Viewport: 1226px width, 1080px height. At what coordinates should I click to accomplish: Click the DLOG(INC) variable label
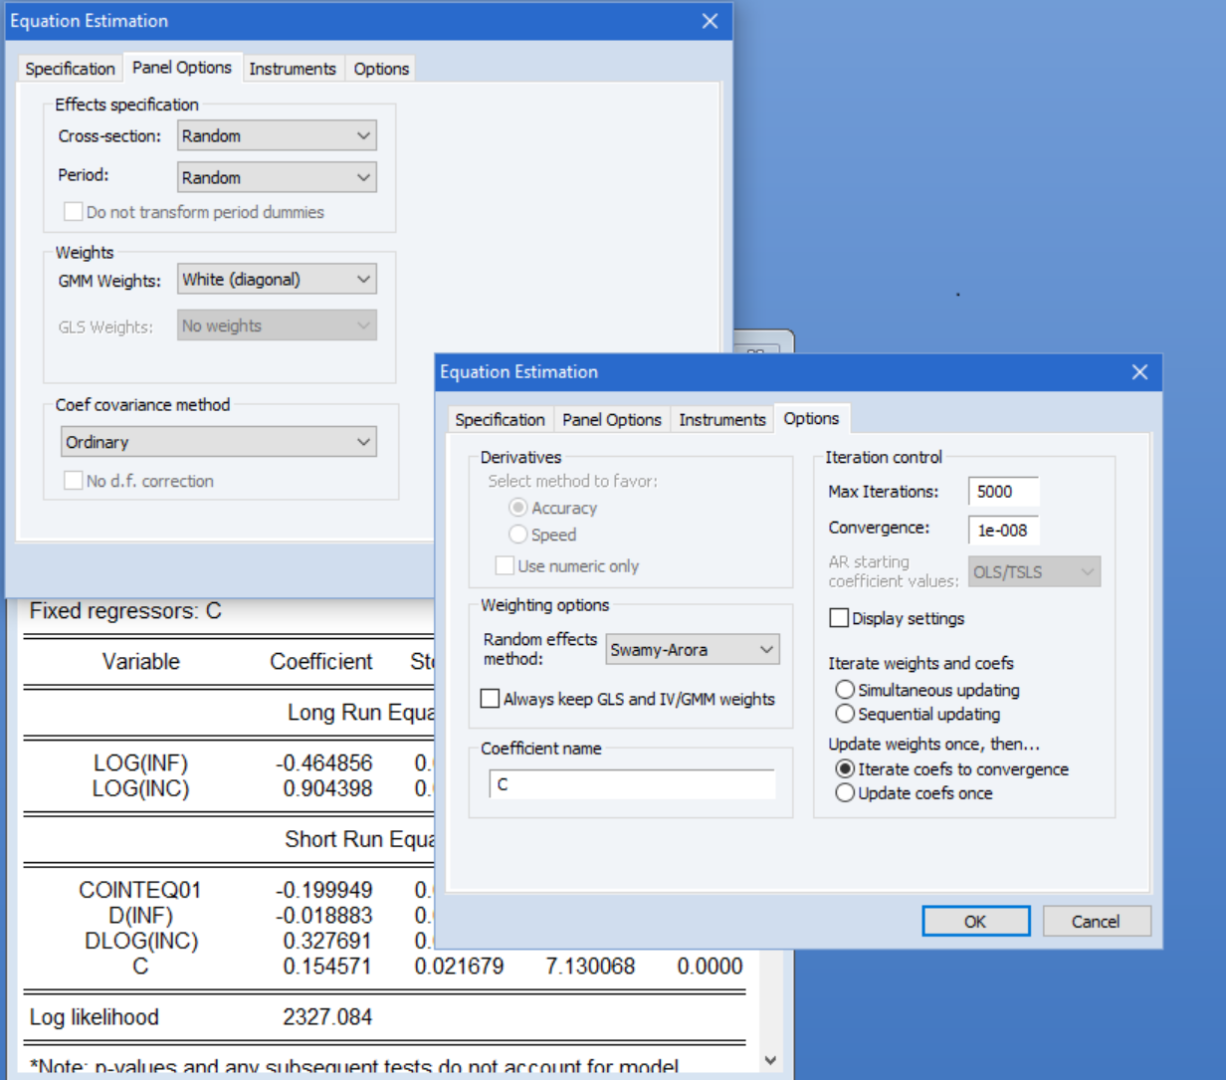141,941
